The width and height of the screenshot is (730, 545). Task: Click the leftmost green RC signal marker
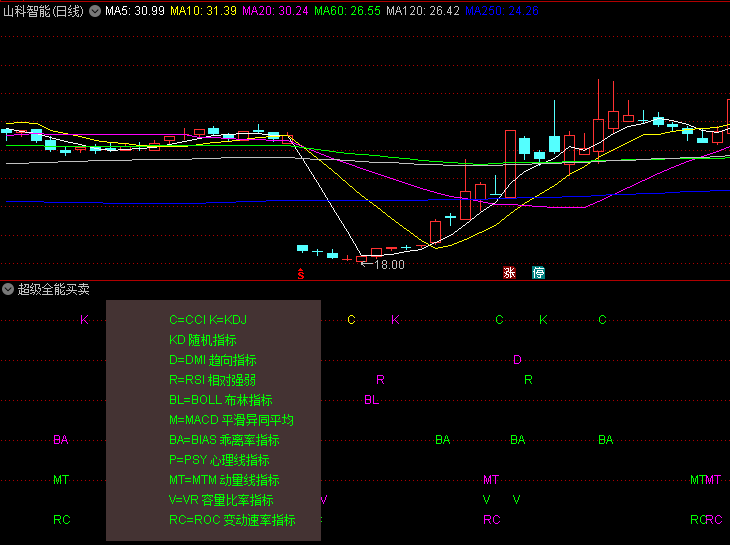pos(62,520)
